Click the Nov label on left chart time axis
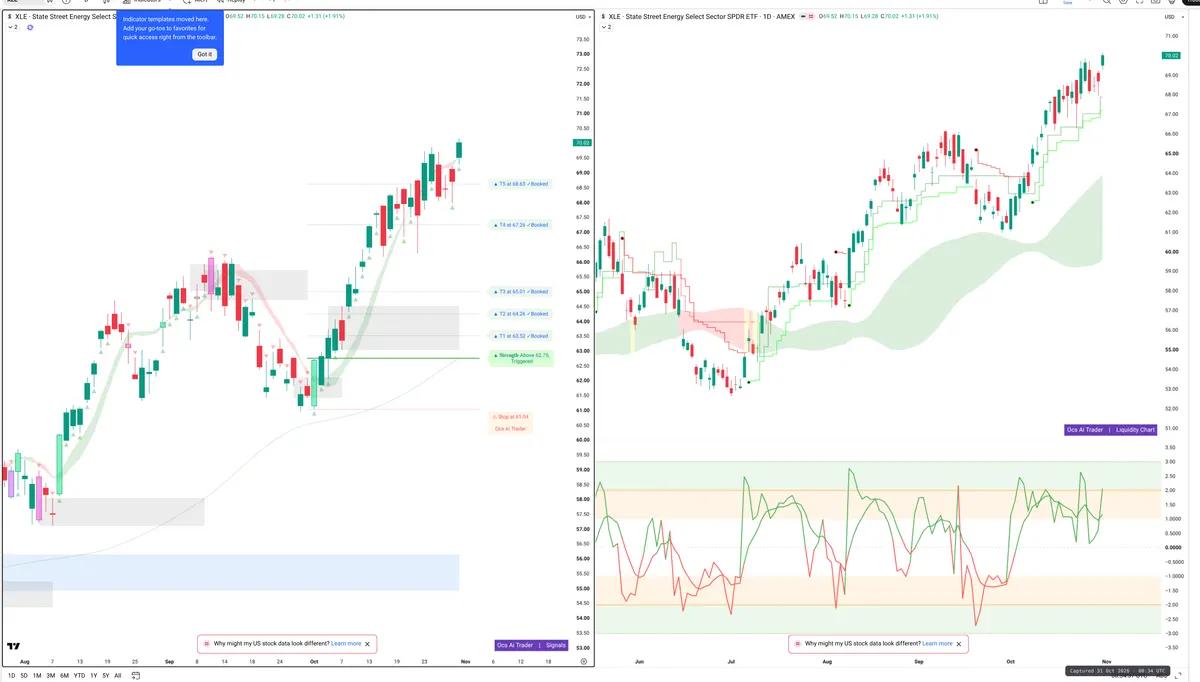This screenshot has height=682, width=1200. click(x=467, y=662)
